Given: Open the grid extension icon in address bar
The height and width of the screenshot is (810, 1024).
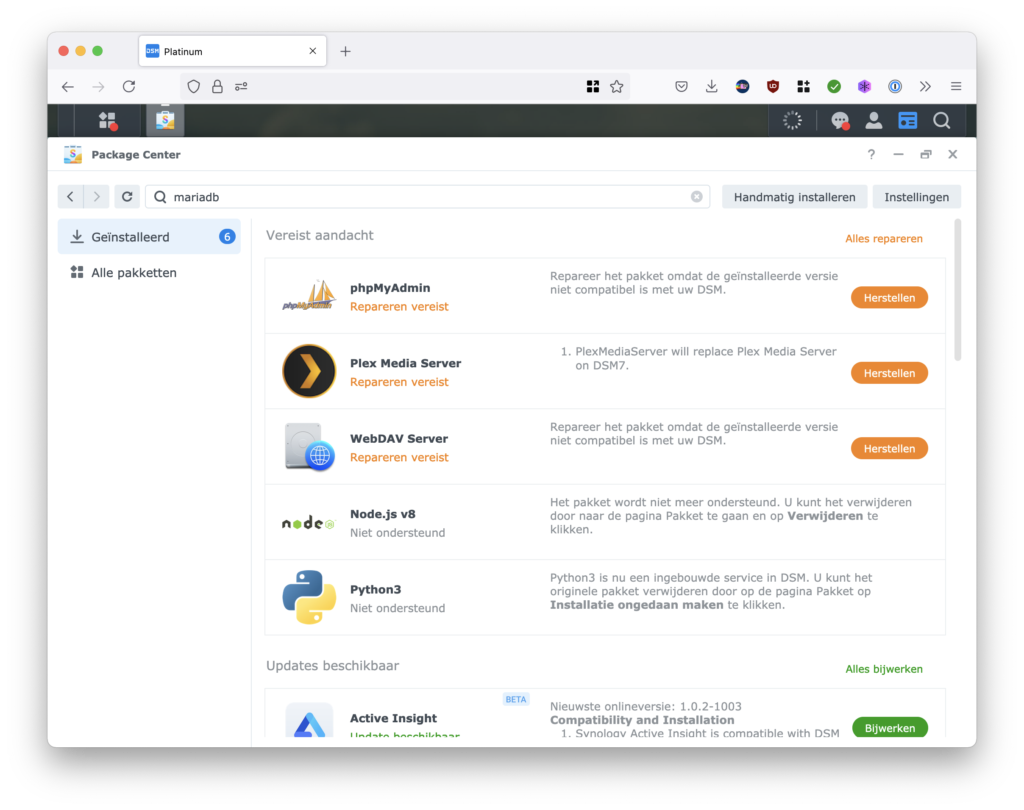Looking at the screenshot, I should click(592, 86).
